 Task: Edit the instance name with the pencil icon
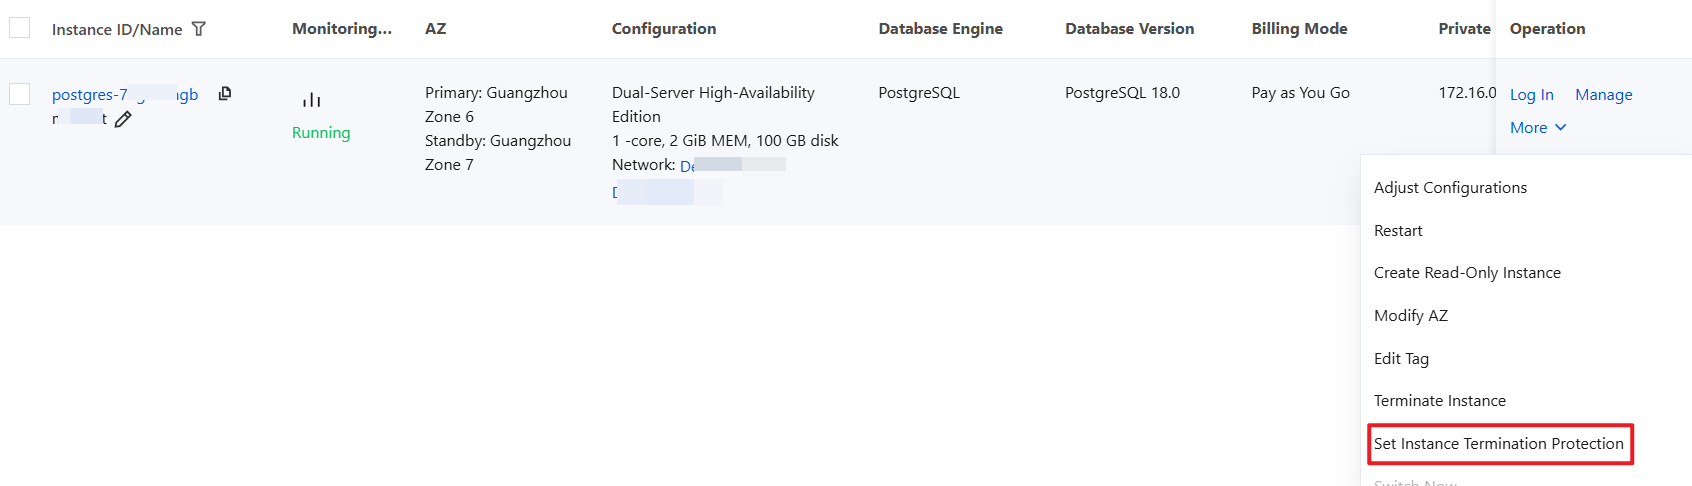123,120
